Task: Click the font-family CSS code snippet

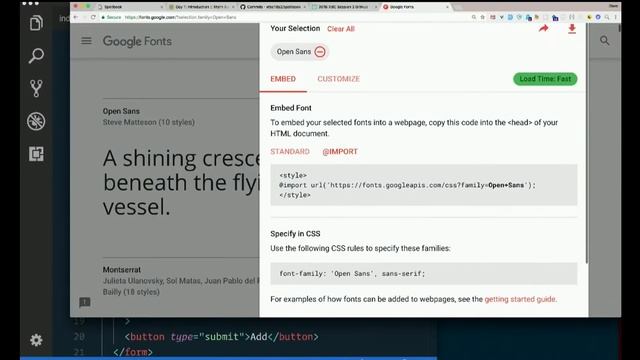Action: click(424, 273)
